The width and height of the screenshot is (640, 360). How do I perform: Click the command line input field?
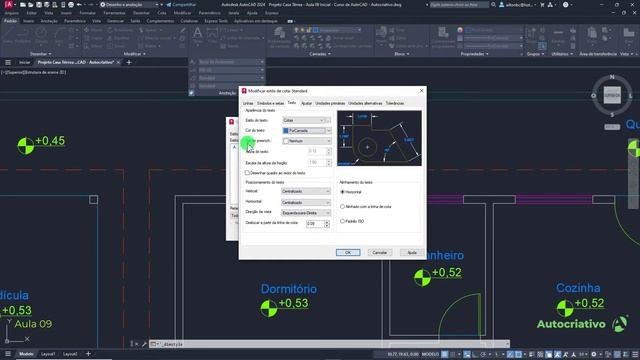(329, 344)
